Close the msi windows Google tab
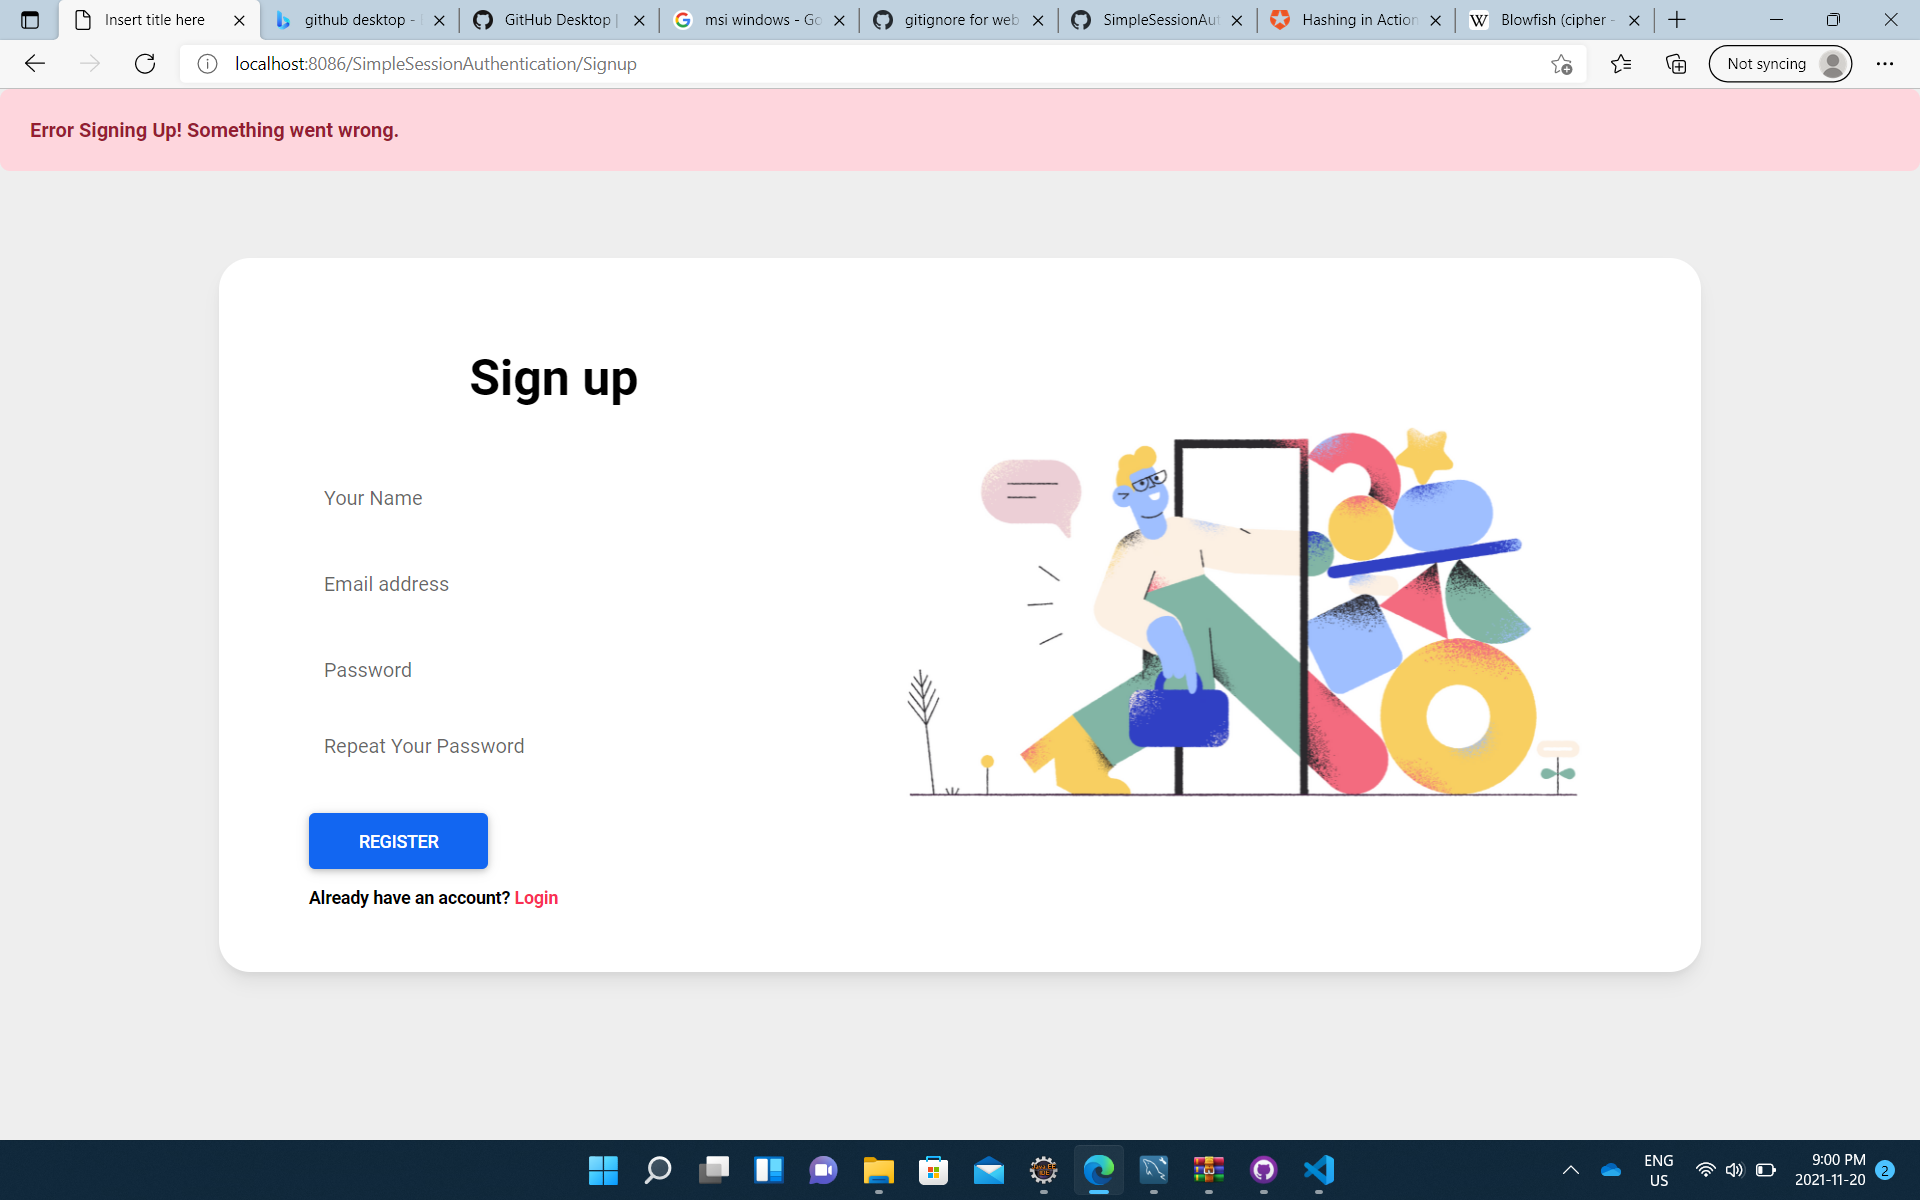Screen dimensions: 1920x1200 coord(839,20)
